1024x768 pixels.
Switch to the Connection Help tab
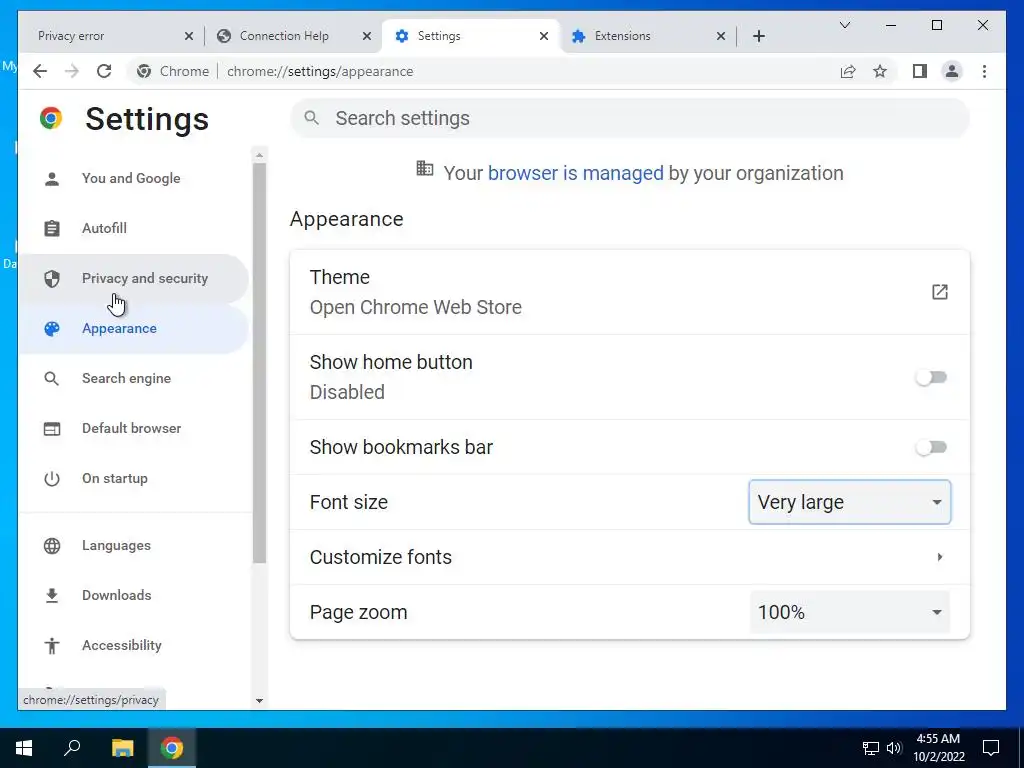(293, 36)
